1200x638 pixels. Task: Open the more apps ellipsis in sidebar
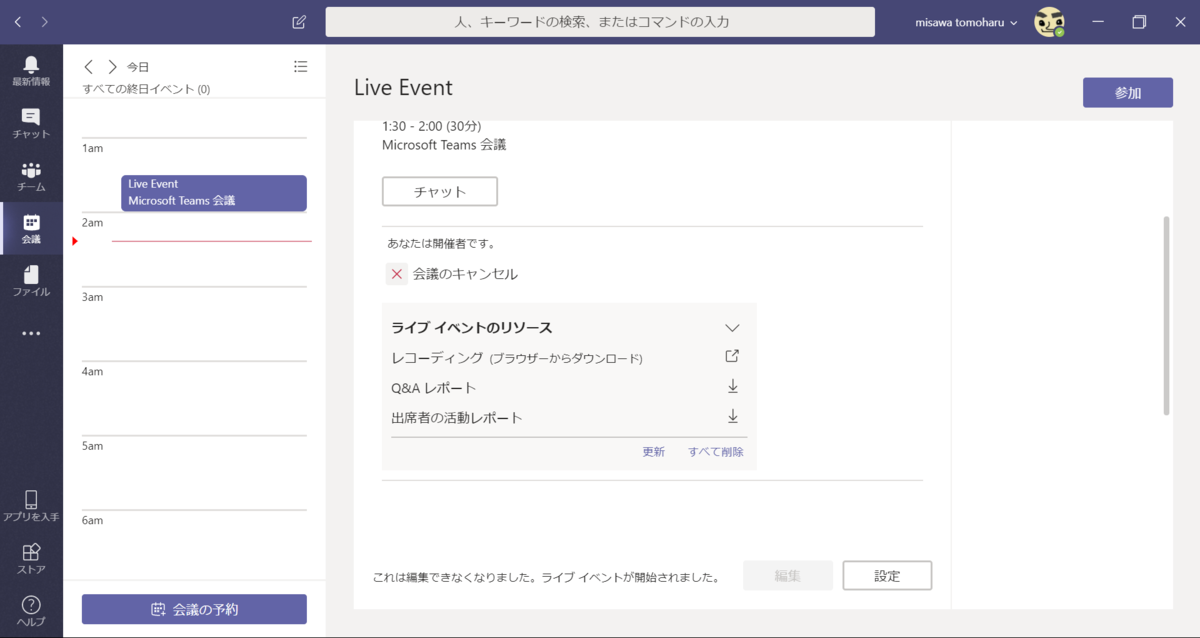click(x=31, y=333)
